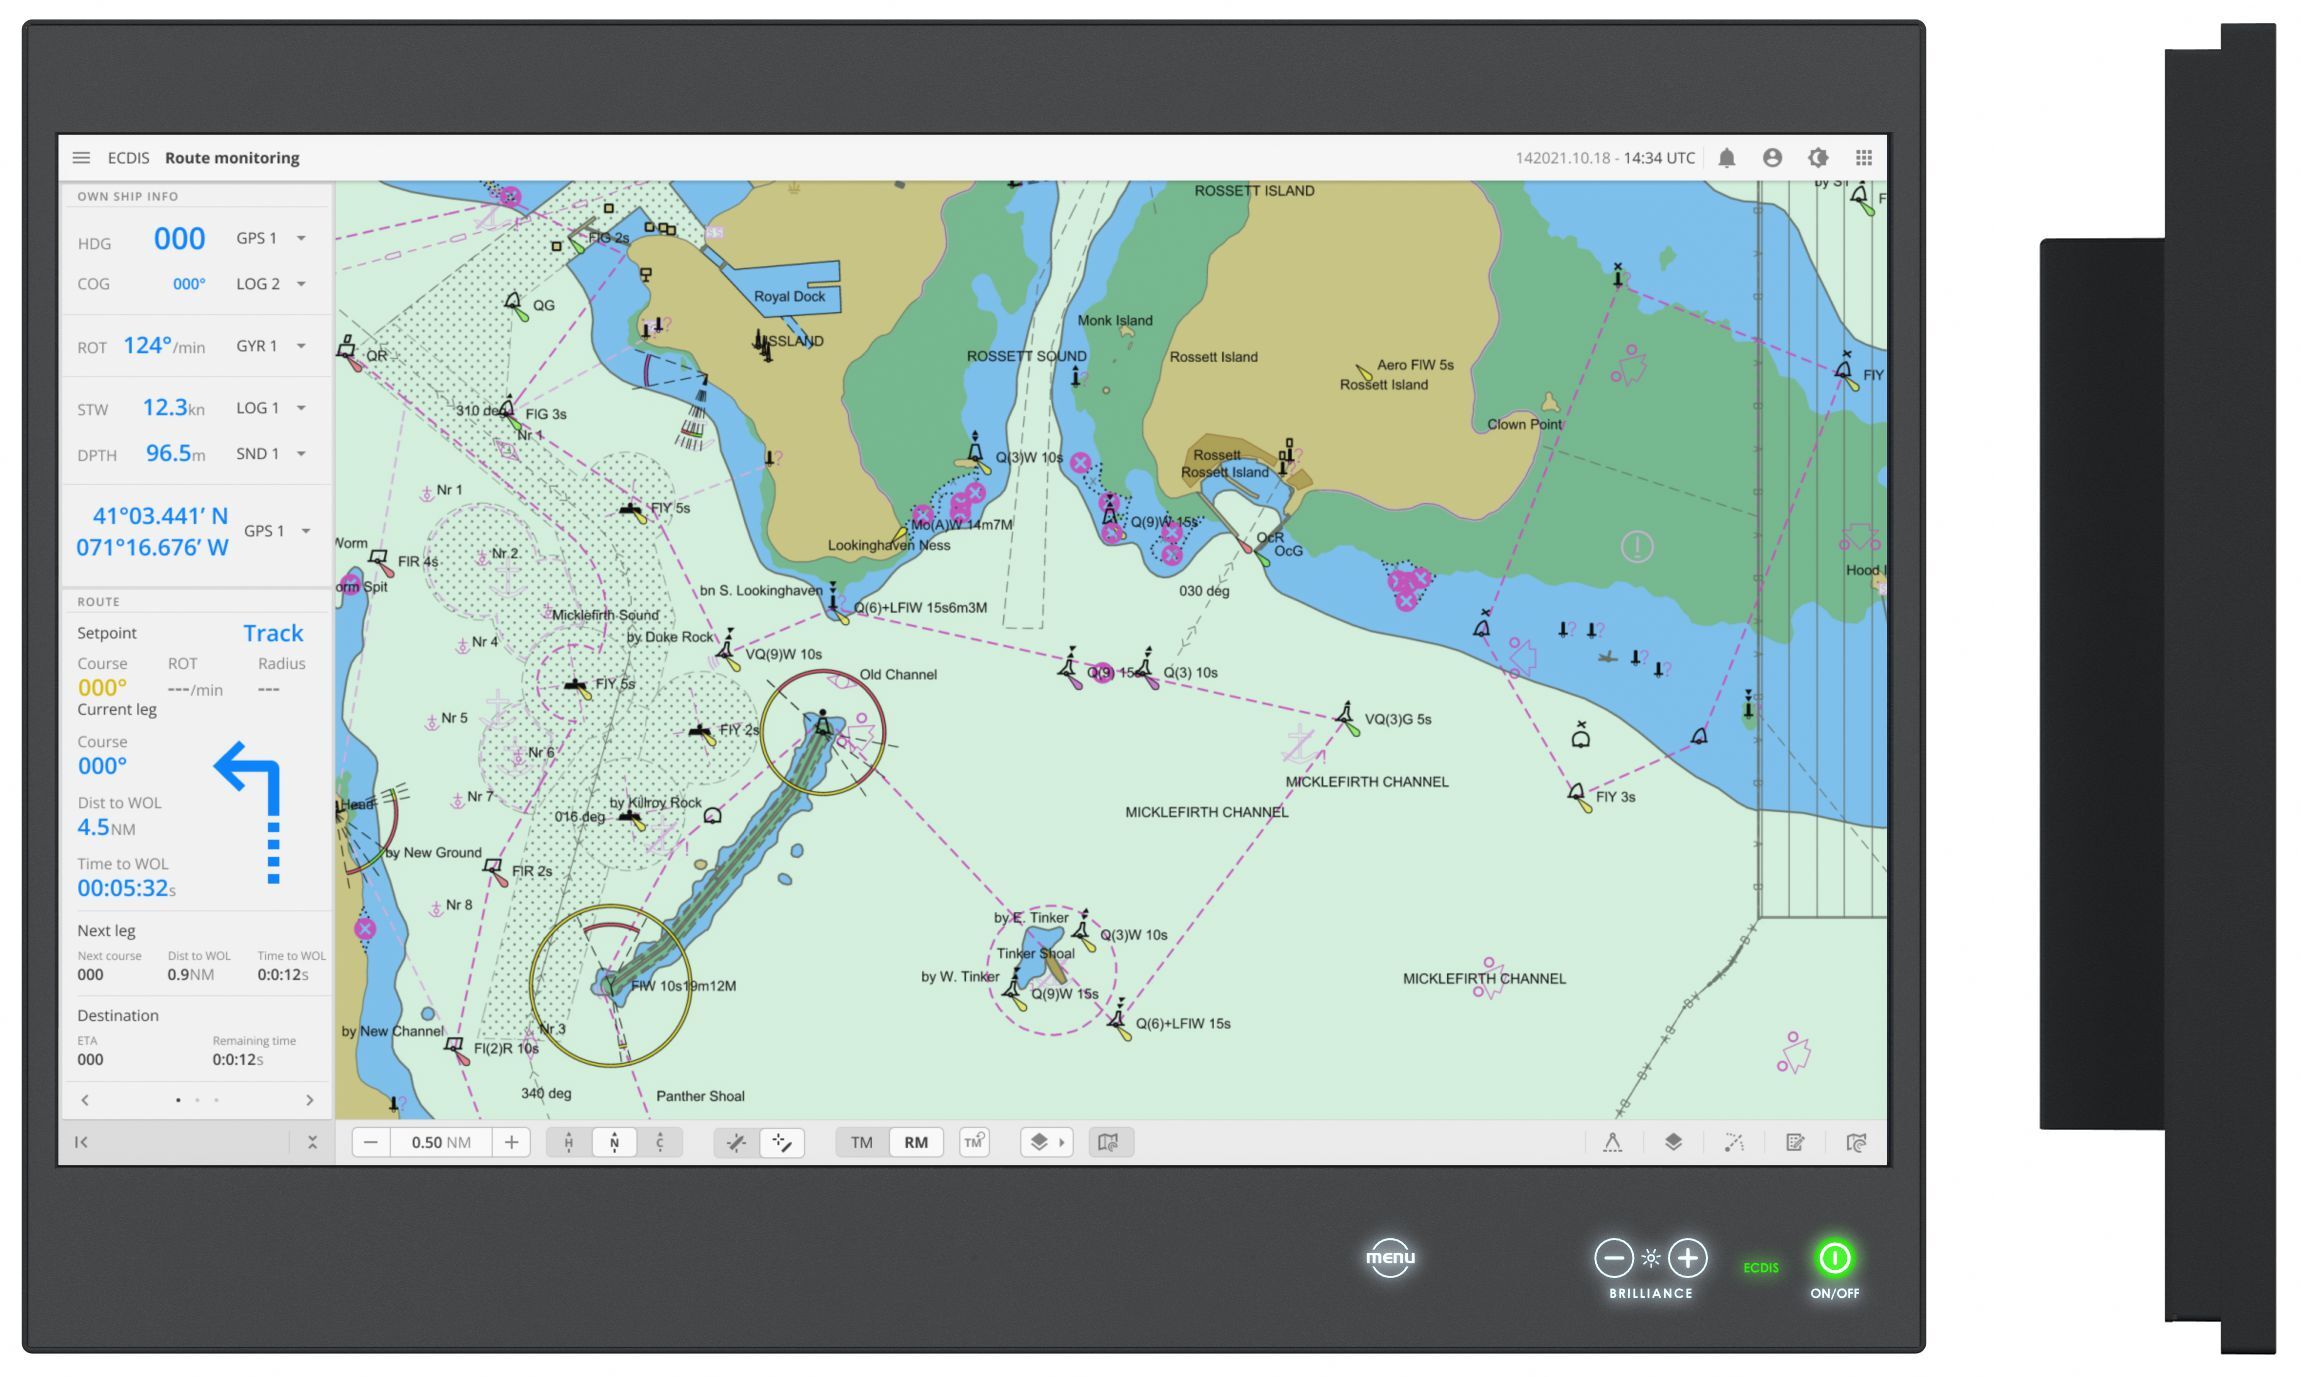Select Course-up orientation C toggle
This screenshot has width=2301, height=1377.
tap(660, 1142)
